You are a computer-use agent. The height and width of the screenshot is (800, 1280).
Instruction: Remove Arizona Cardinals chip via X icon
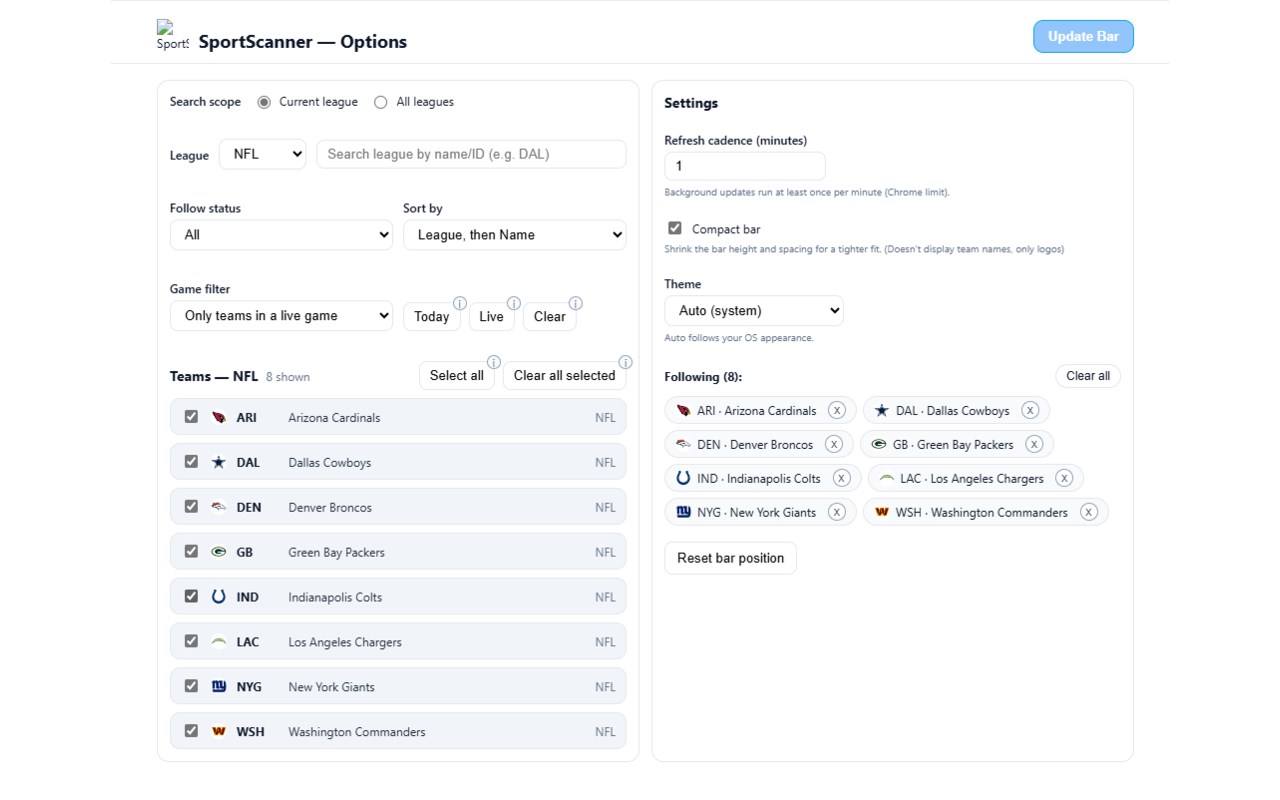tap(837, 410)
